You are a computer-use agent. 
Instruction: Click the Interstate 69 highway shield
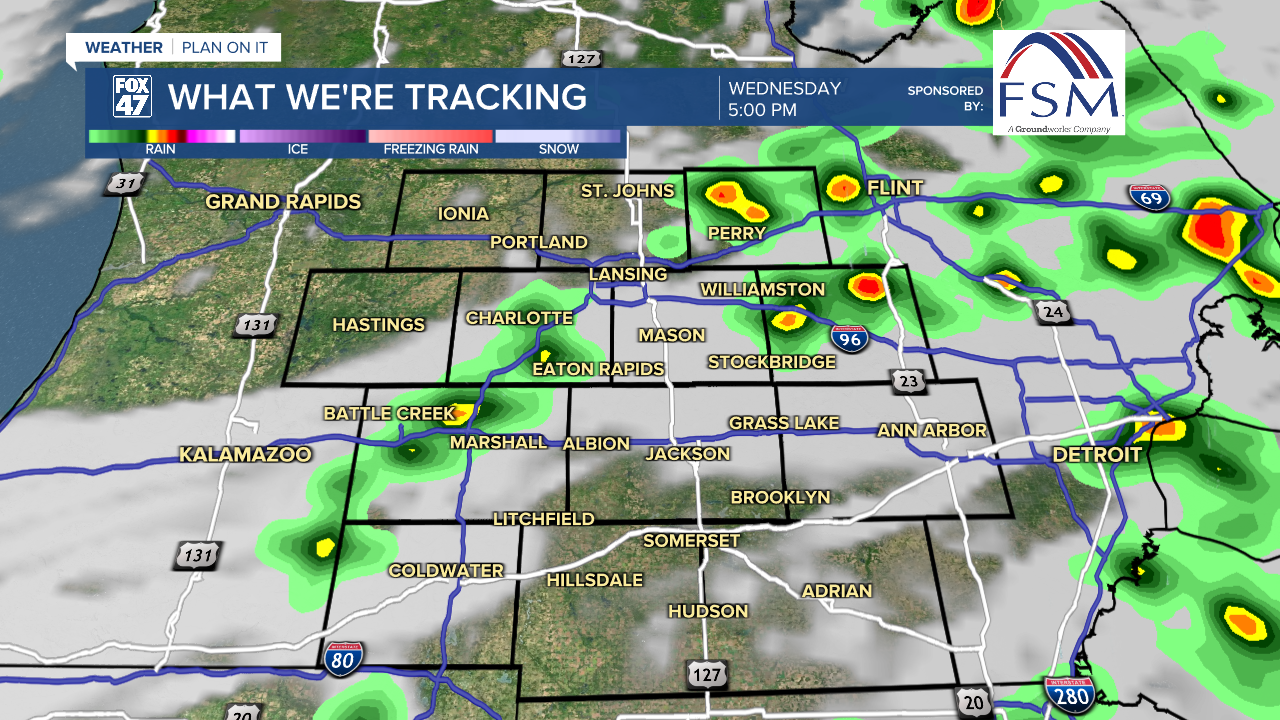[1148, 197]
